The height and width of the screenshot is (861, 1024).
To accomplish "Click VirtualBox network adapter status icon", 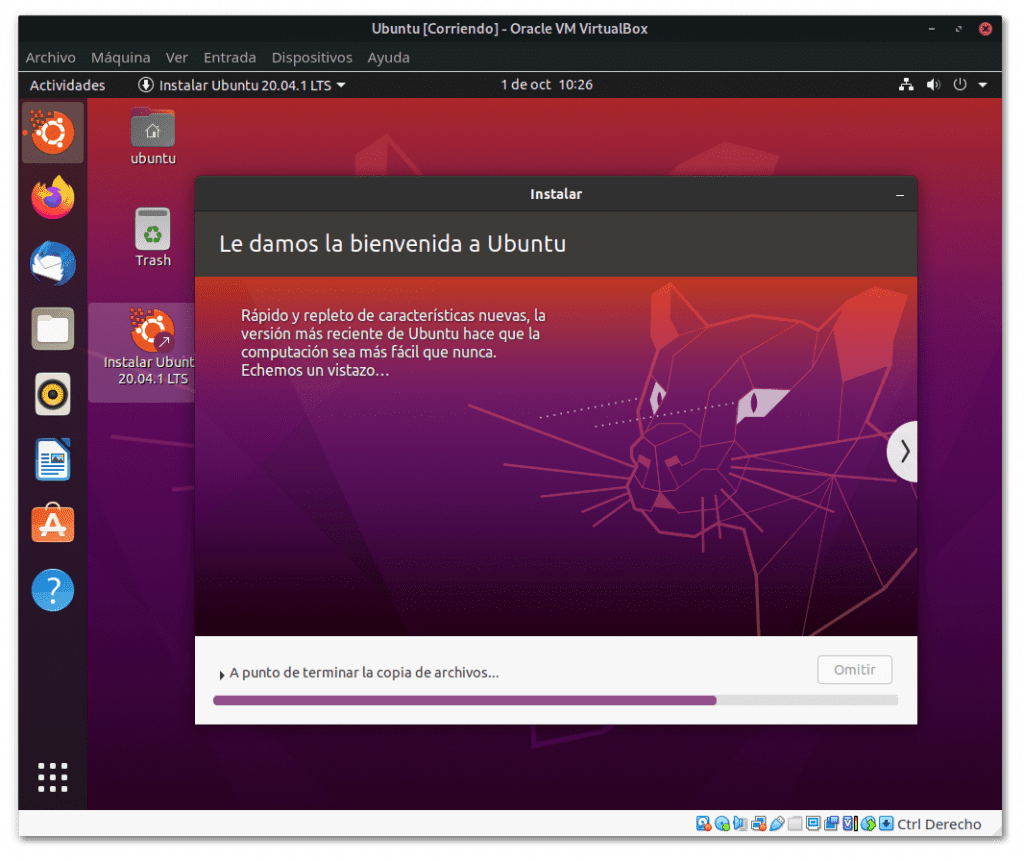I will coord(758,824).
